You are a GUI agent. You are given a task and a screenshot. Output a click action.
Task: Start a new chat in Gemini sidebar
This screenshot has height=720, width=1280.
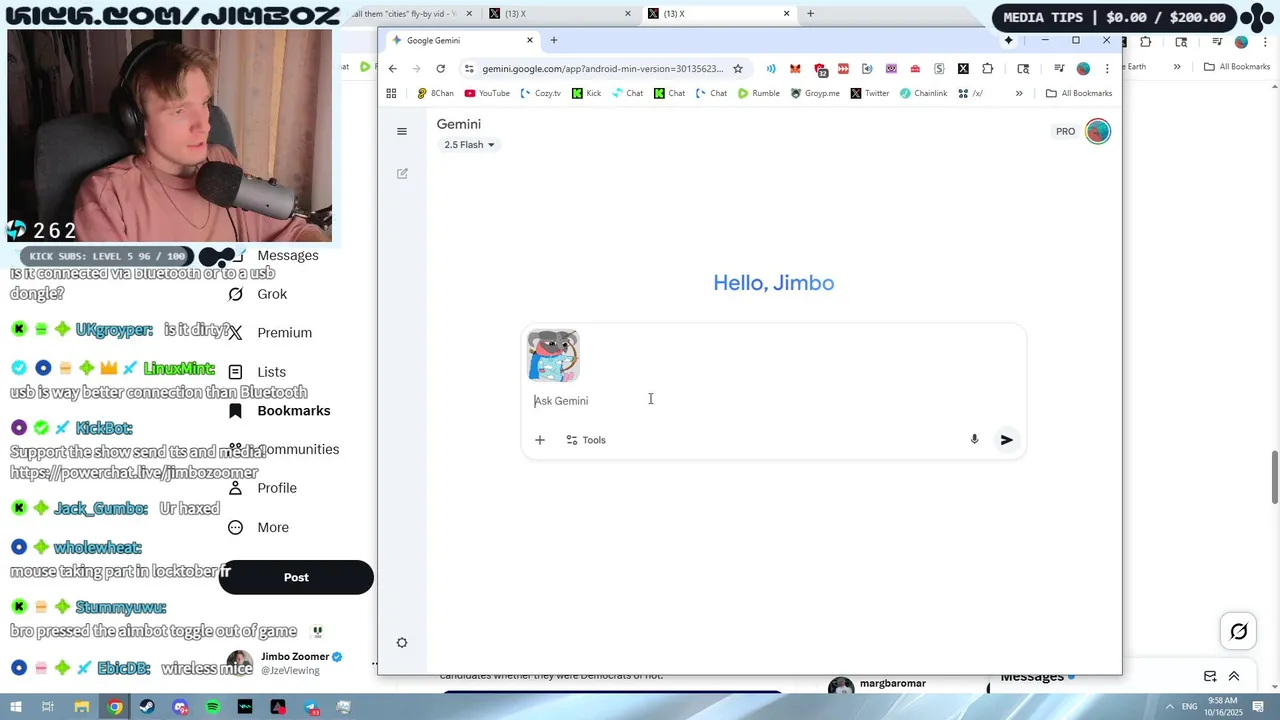pyautogui.click(x=402, y=174)
